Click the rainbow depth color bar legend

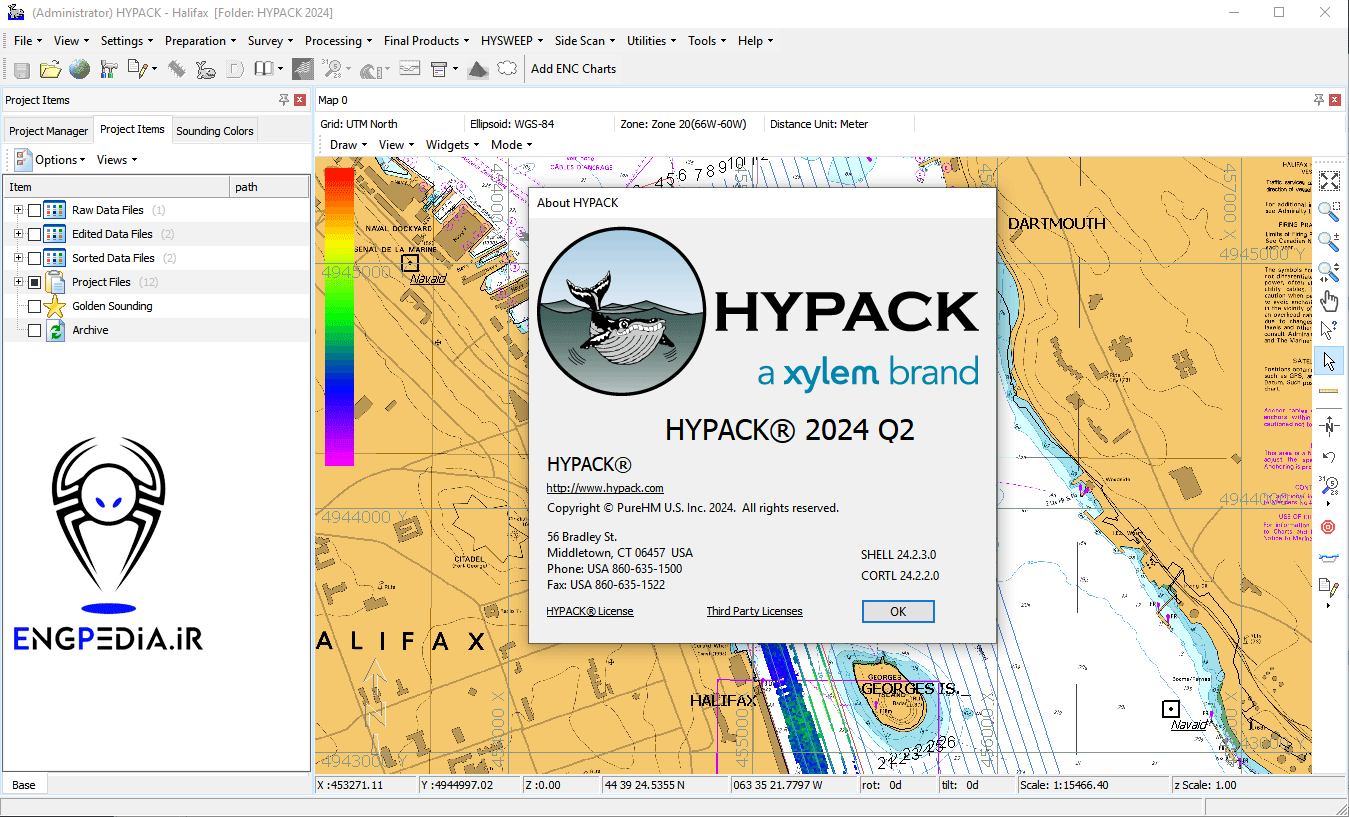[339, 316]
